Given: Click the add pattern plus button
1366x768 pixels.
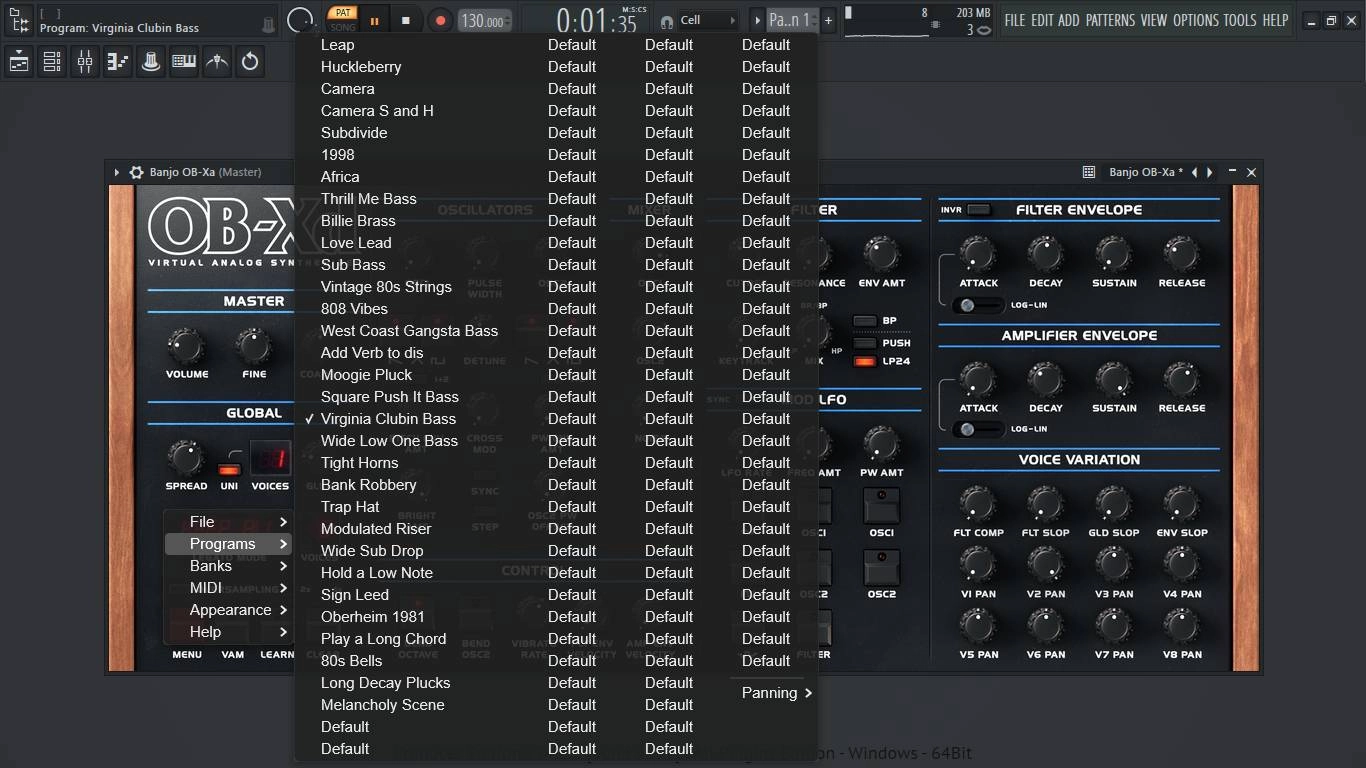Looking at the screenshot, I should click(828, 20).
